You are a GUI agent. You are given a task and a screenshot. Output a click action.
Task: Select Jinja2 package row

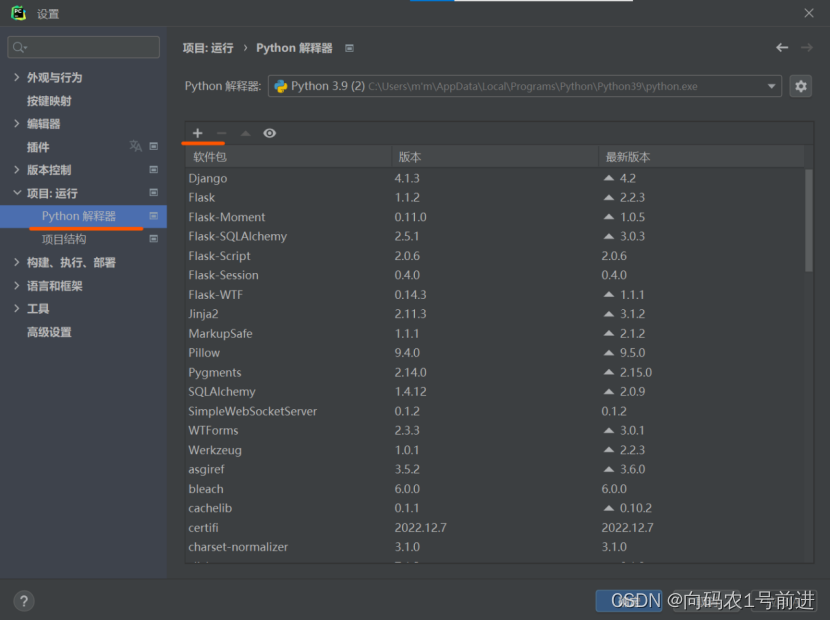point(495,314)
